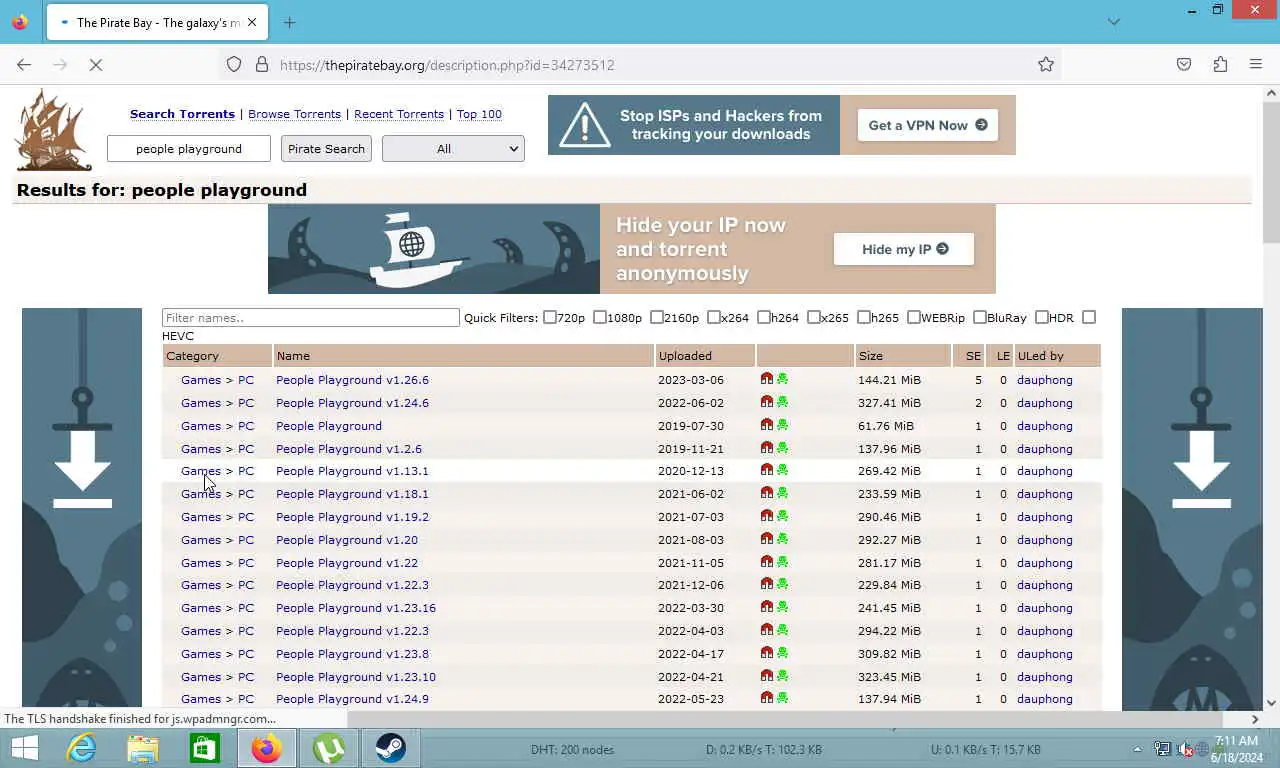This screenshot has width=1280, height=768.
Task: Click green skull icon for People Playground v1.23.8
Action: (x=782, y=653)
